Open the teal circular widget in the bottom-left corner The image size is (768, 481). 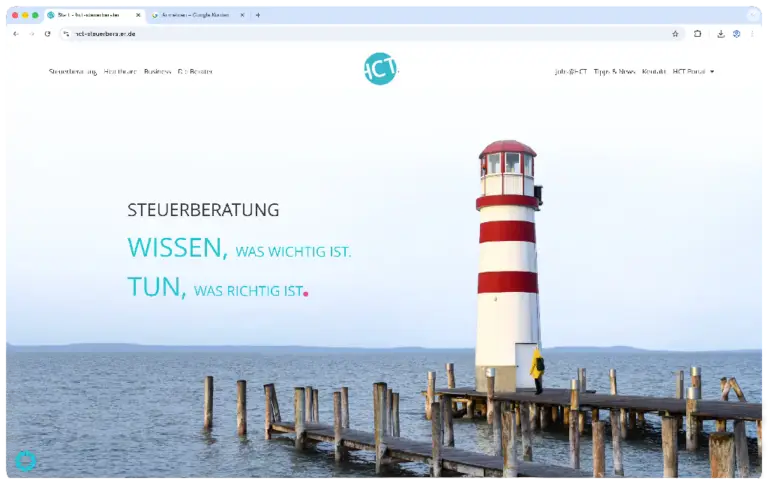(x=25, y=460)
